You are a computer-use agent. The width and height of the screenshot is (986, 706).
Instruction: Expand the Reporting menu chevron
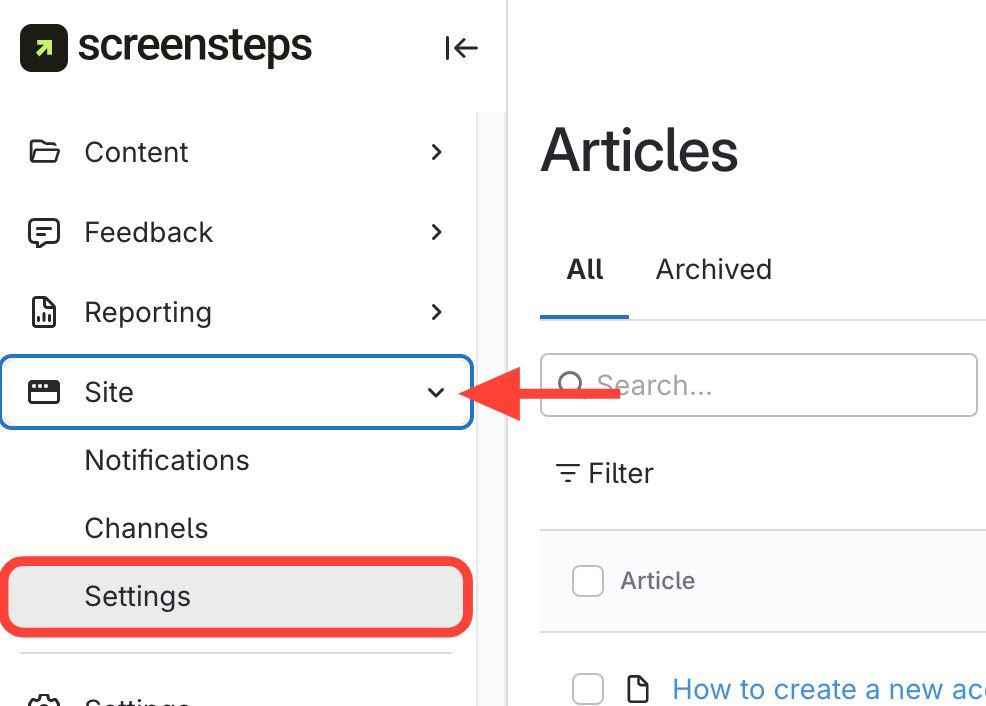pos(436,312)
